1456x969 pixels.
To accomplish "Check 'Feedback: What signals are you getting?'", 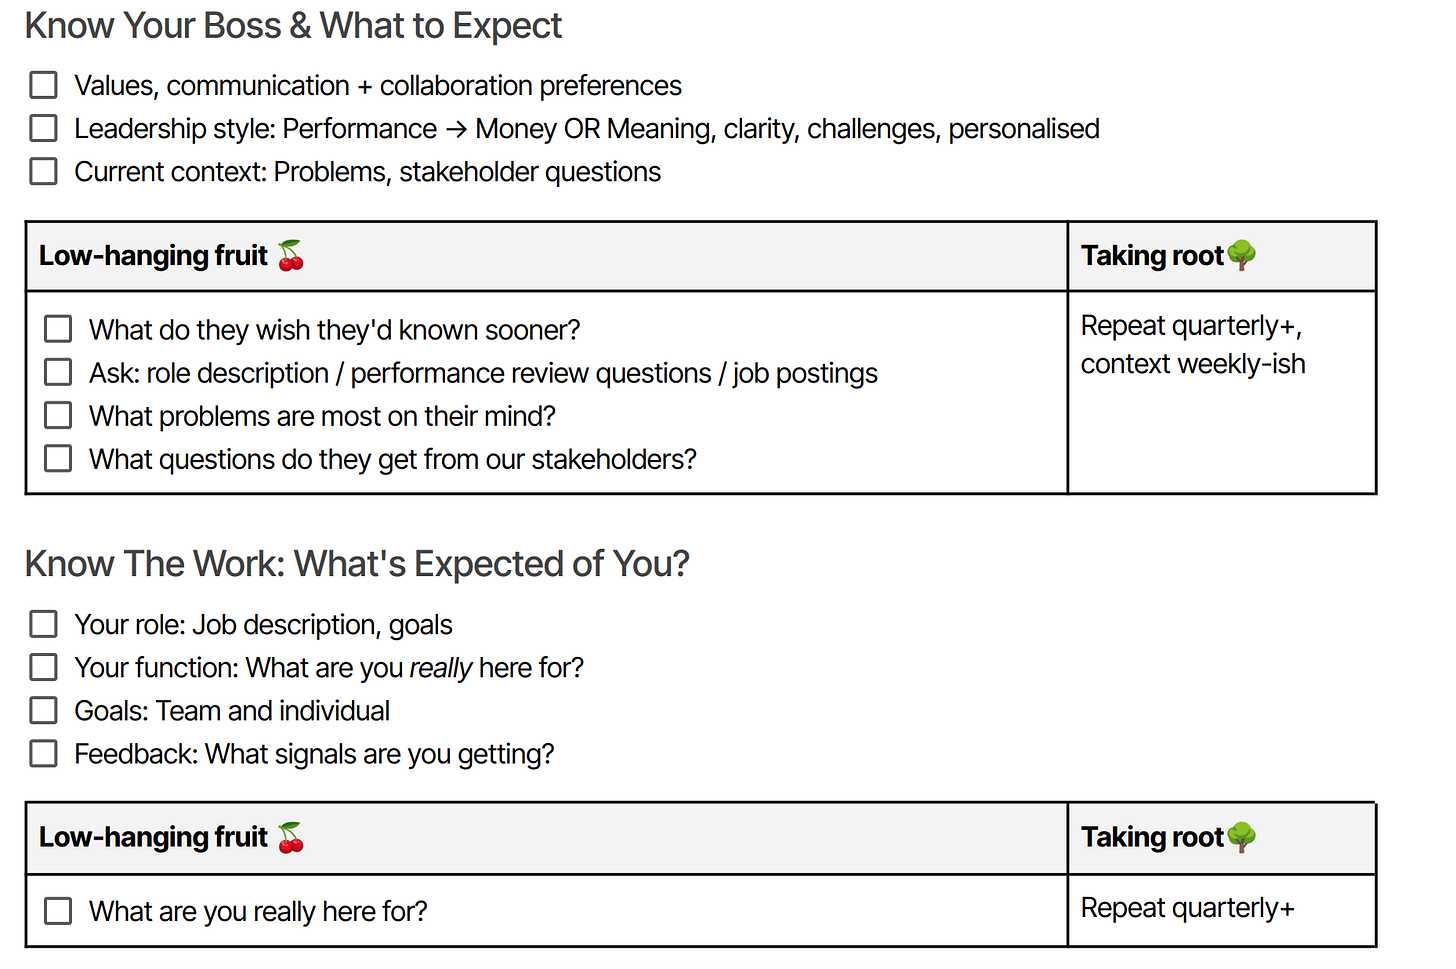I will click(x=43, y=753).
